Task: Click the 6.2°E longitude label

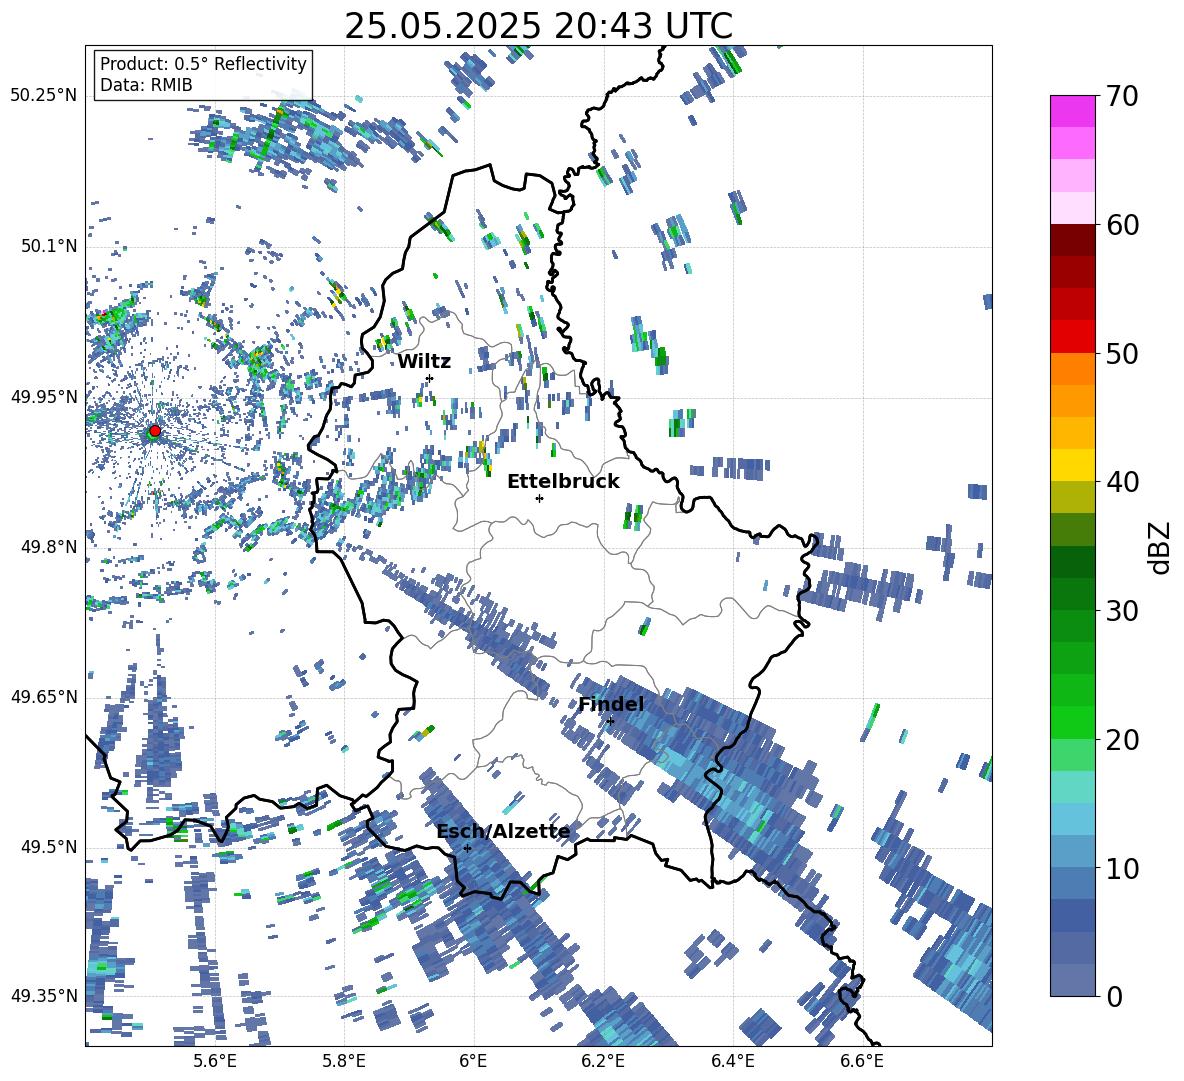Action: 603,1061
